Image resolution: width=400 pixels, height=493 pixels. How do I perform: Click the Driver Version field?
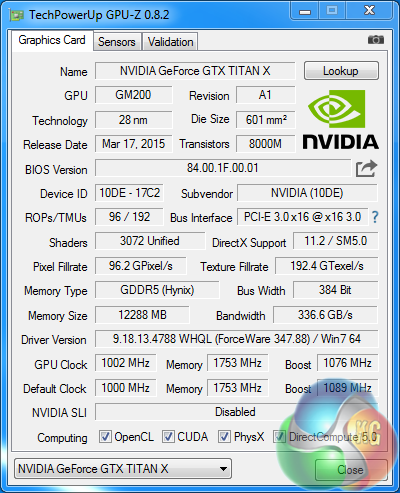[237, 339]
